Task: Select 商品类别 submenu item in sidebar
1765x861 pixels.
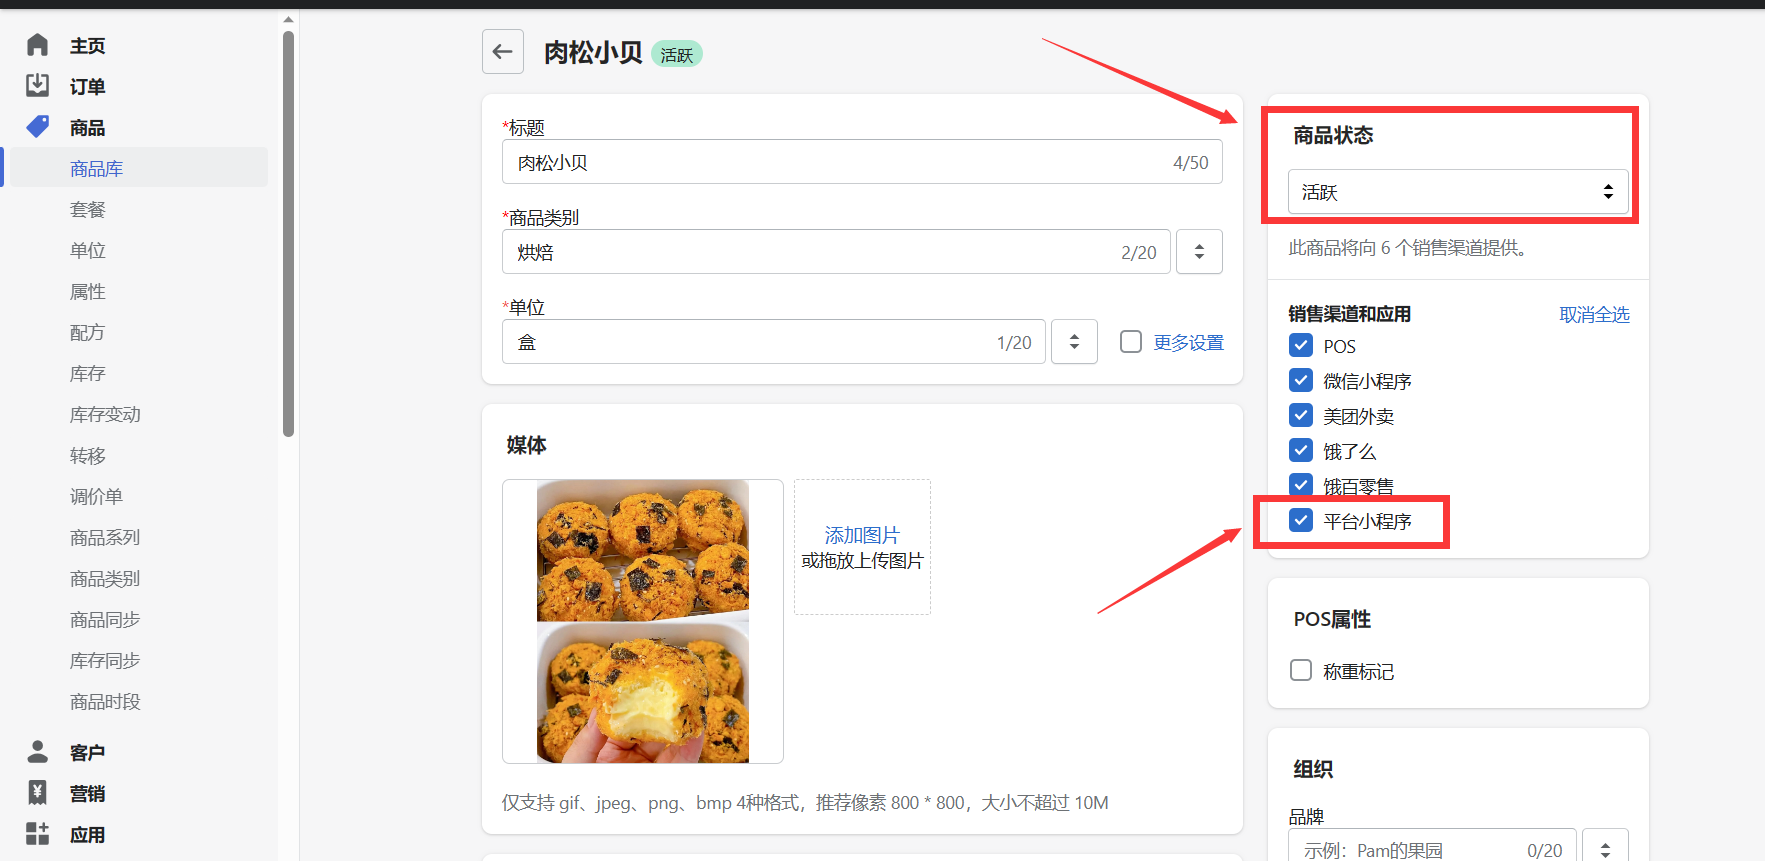Action: pos(105,579)
